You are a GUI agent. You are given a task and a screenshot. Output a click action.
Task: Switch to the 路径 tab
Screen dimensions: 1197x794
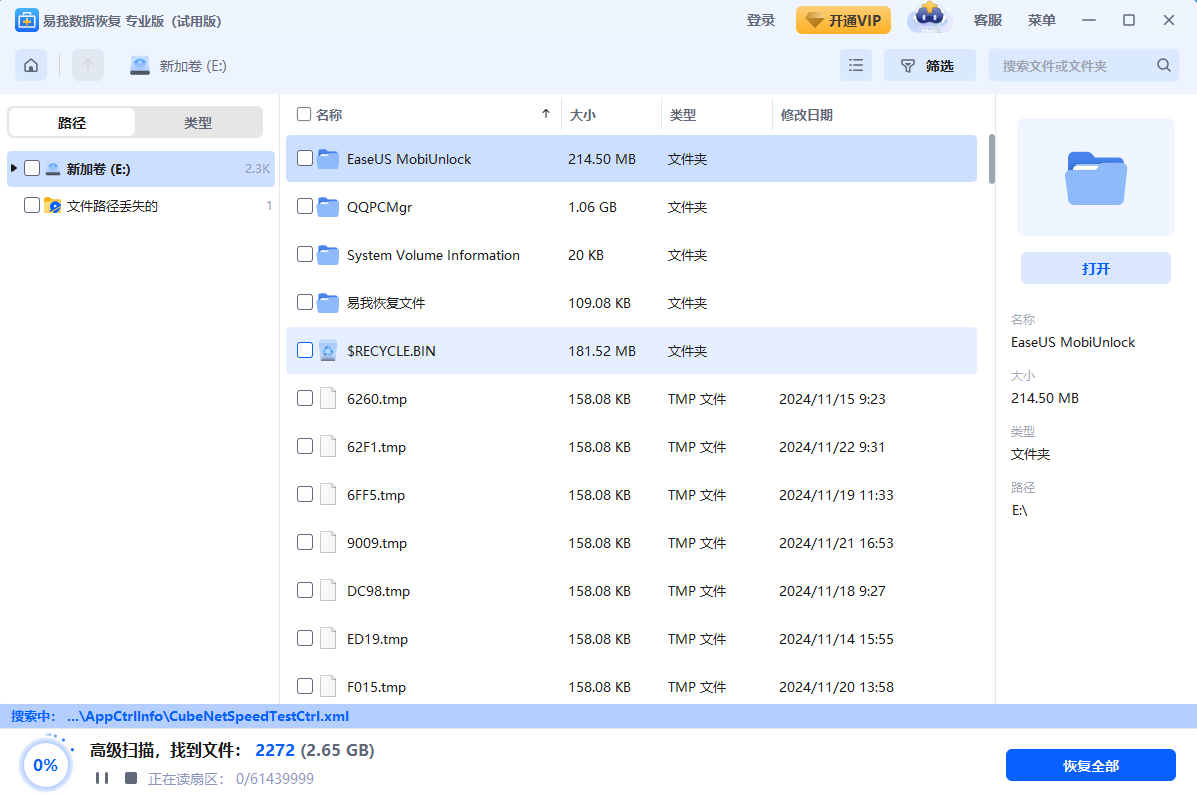coord(72,122)
